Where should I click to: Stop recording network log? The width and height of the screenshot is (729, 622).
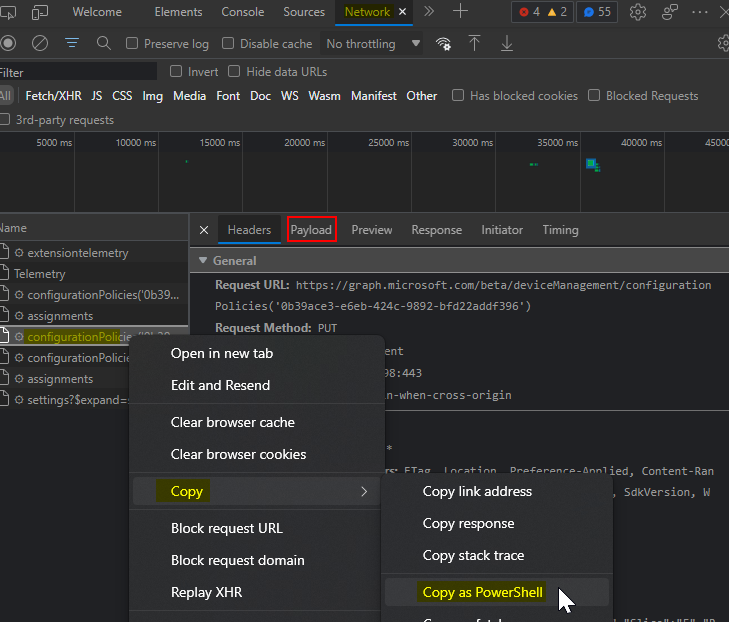click(8, 43)
